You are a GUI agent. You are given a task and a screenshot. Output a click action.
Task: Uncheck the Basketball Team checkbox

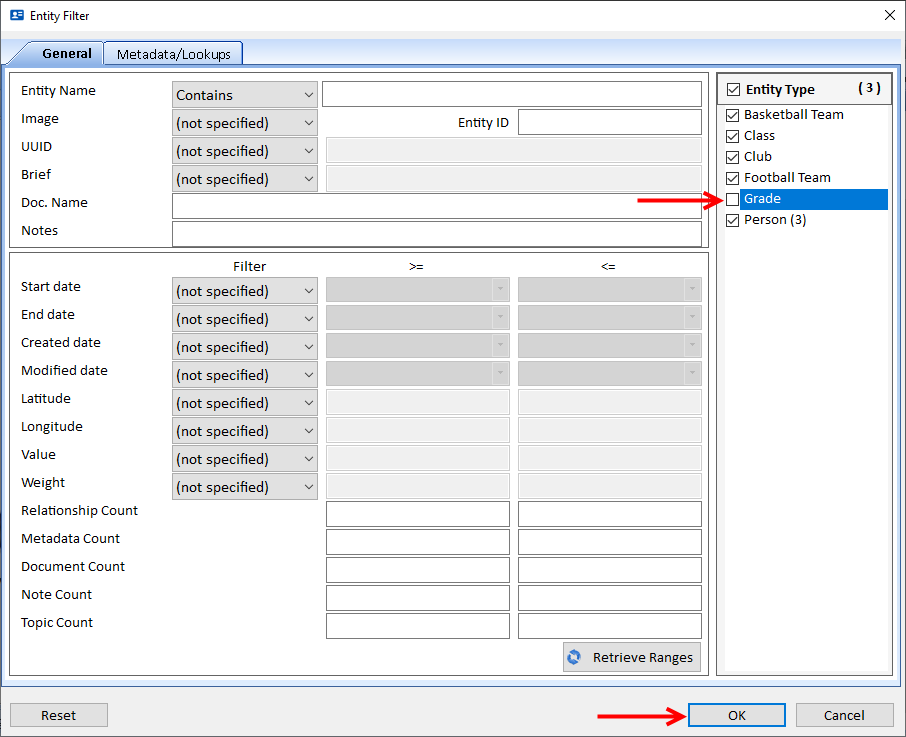coord(733,115)
